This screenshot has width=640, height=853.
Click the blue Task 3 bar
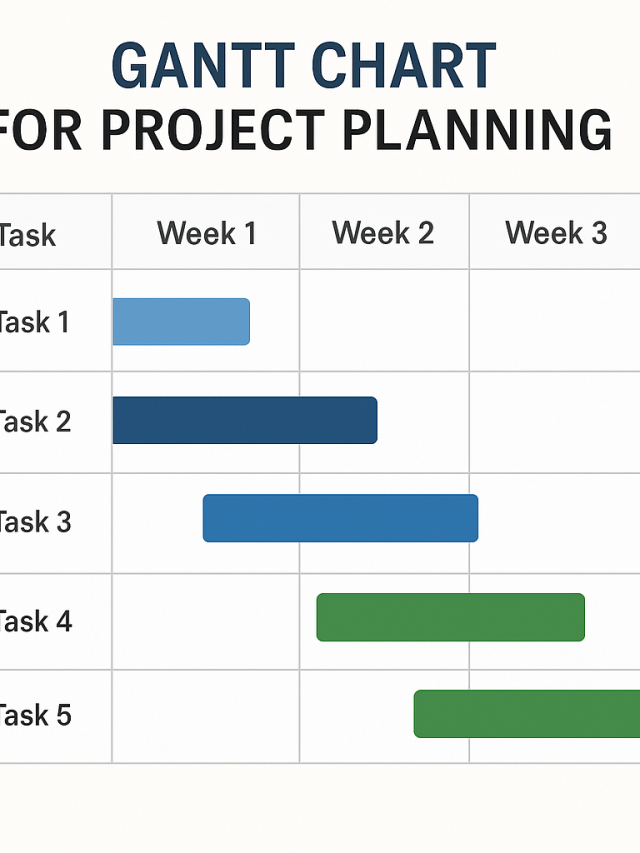[340, 518]
